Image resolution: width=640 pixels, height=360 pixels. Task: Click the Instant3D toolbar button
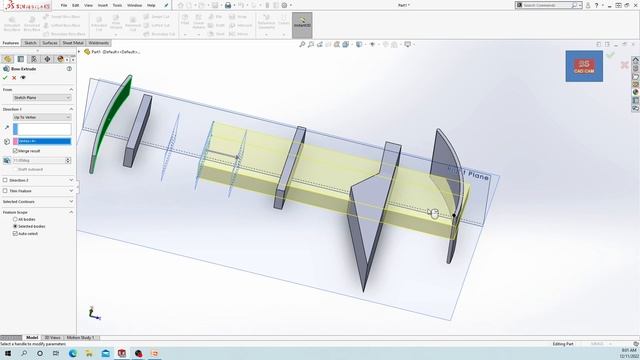click(302, 25)
